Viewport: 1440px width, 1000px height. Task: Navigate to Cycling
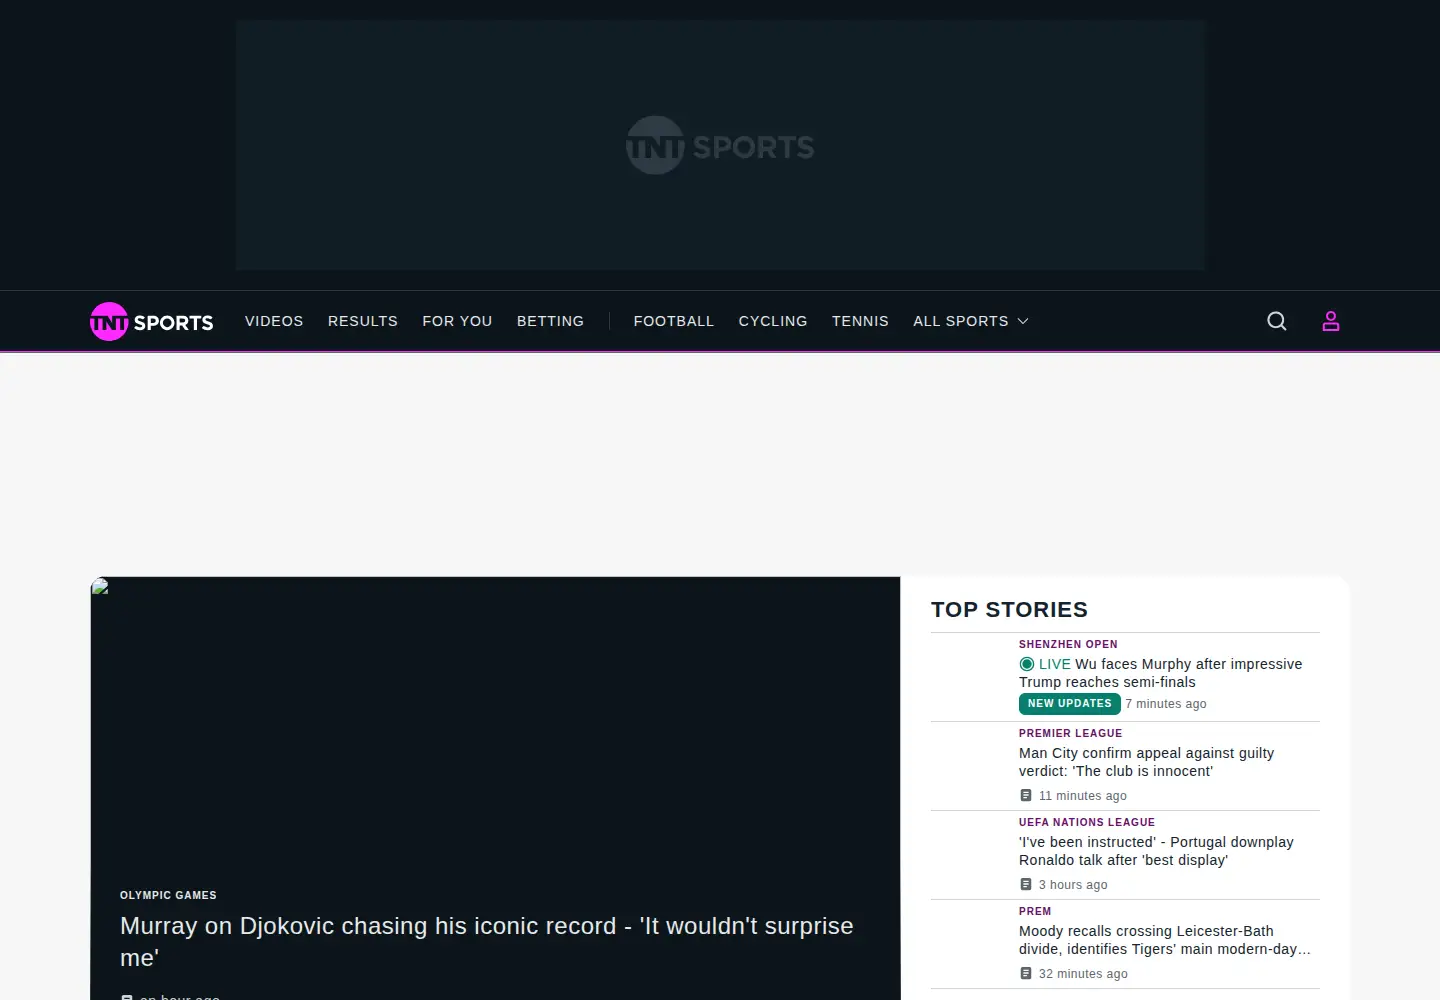click(x=773, y=321)
